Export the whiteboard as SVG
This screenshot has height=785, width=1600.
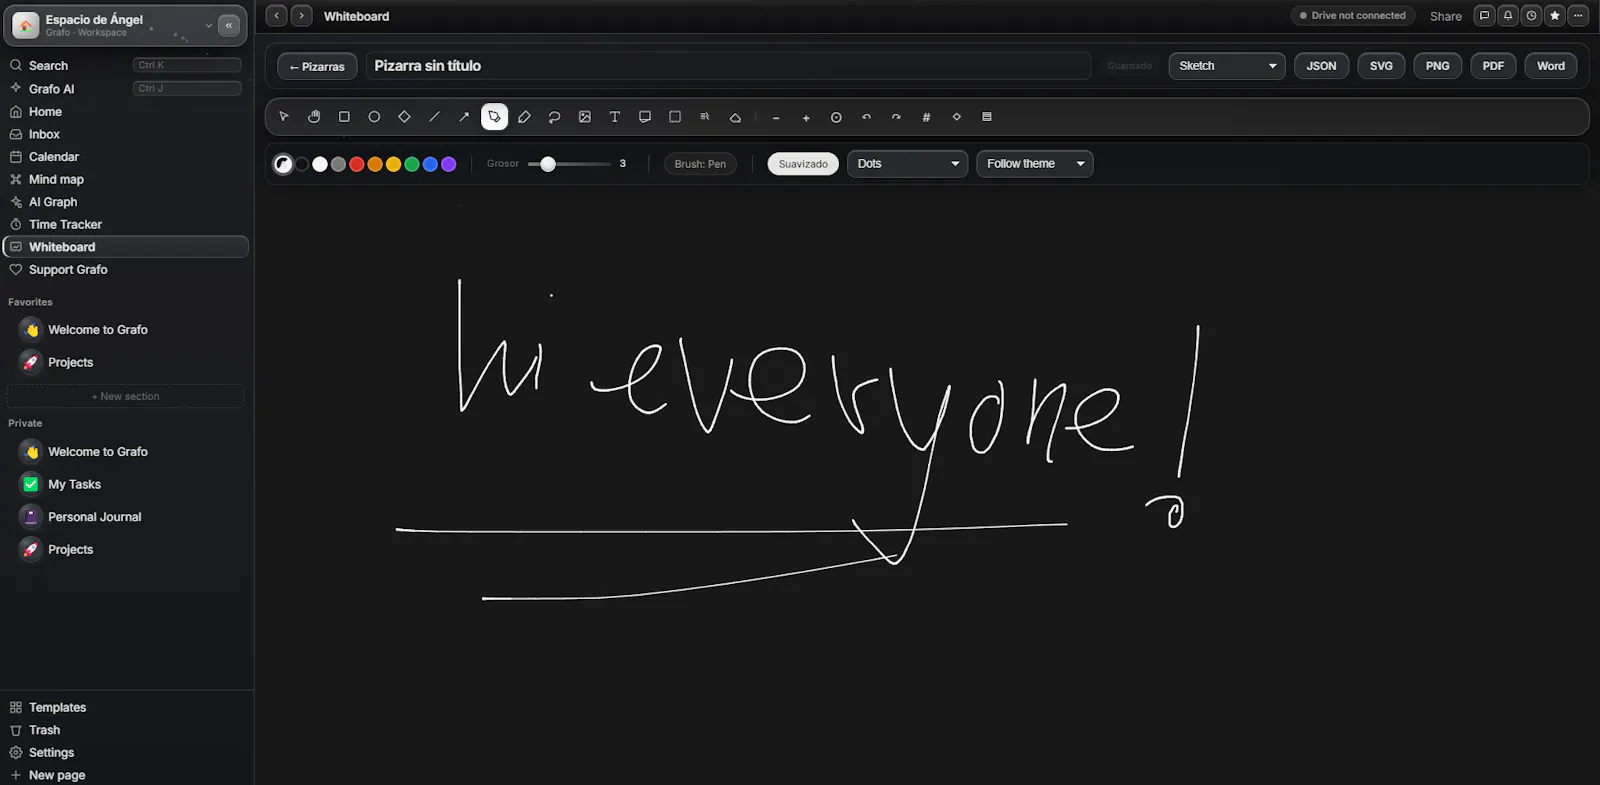pyautogui.click(x=1381, y=66)
